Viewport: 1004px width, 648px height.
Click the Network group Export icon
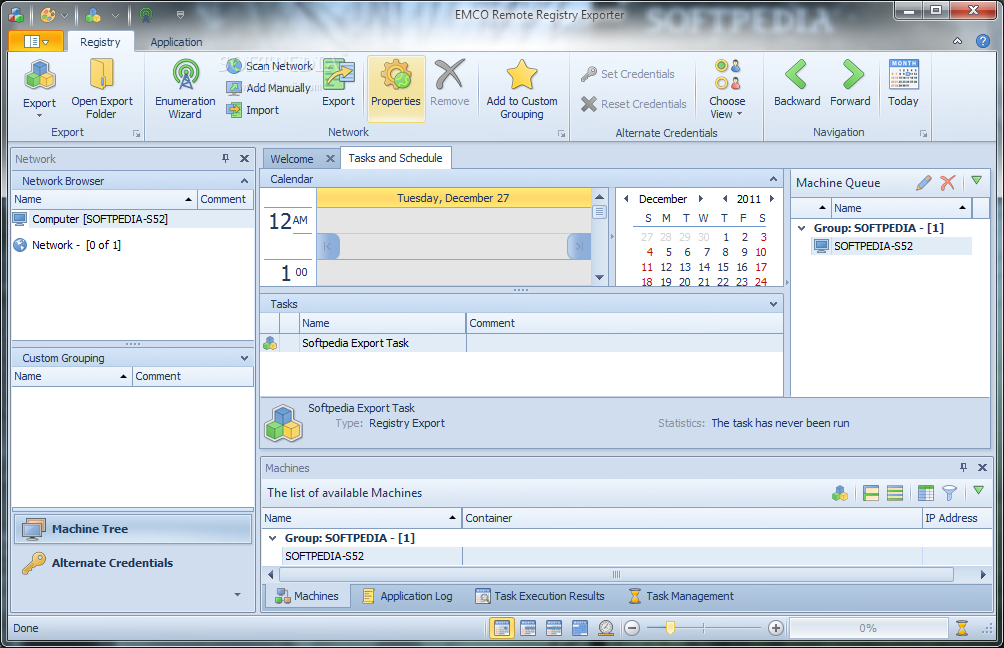pyautogui.click(x=338, y=83)
